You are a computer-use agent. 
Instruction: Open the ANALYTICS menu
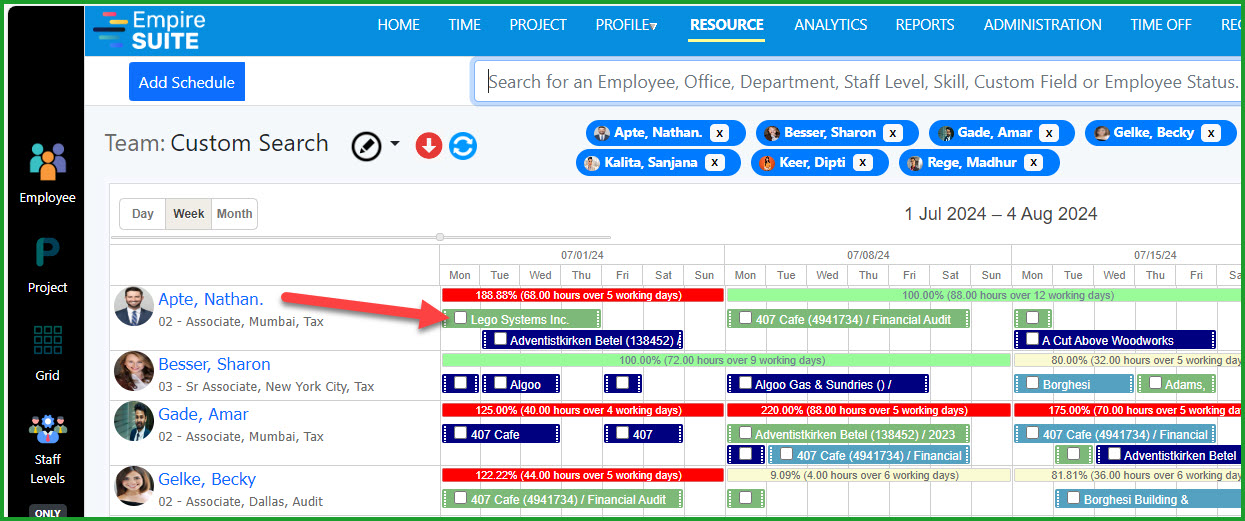tap(831, 25)
